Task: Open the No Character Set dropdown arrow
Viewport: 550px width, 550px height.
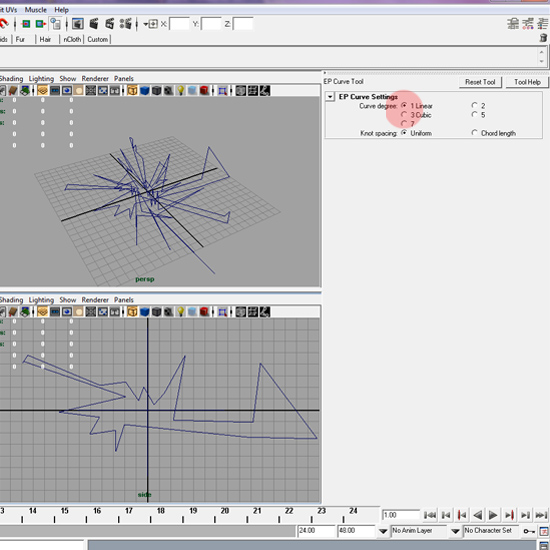Action: tap(455, 531)
